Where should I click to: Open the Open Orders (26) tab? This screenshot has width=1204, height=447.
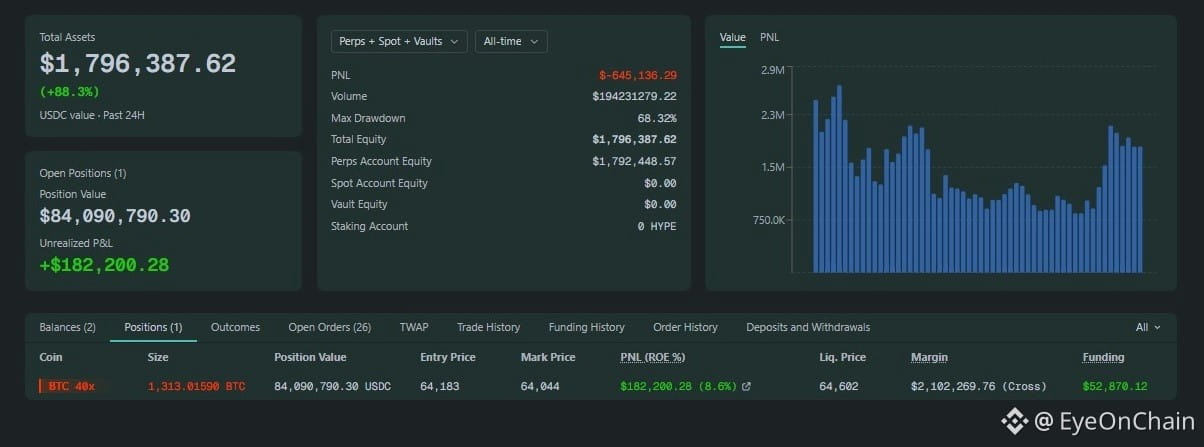[x=329, y=327]
